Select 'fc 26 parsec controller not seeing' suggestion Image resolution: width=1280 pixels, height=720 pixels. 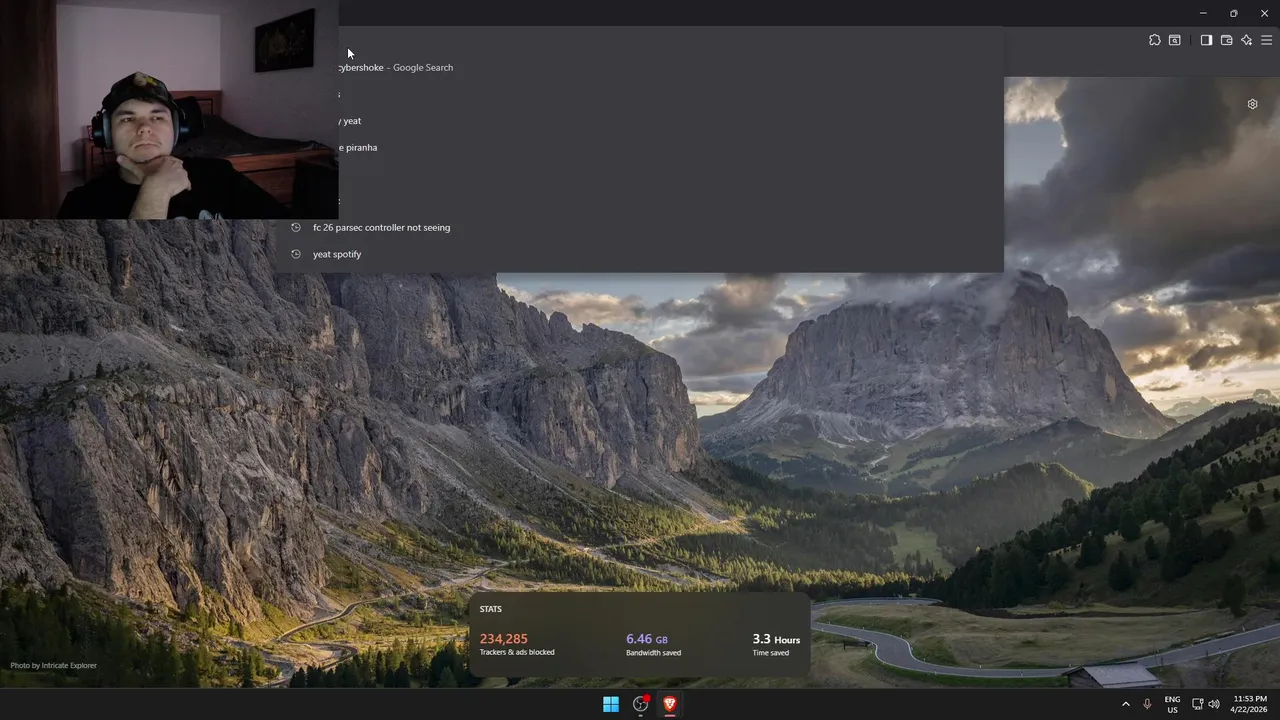[640, 227]
